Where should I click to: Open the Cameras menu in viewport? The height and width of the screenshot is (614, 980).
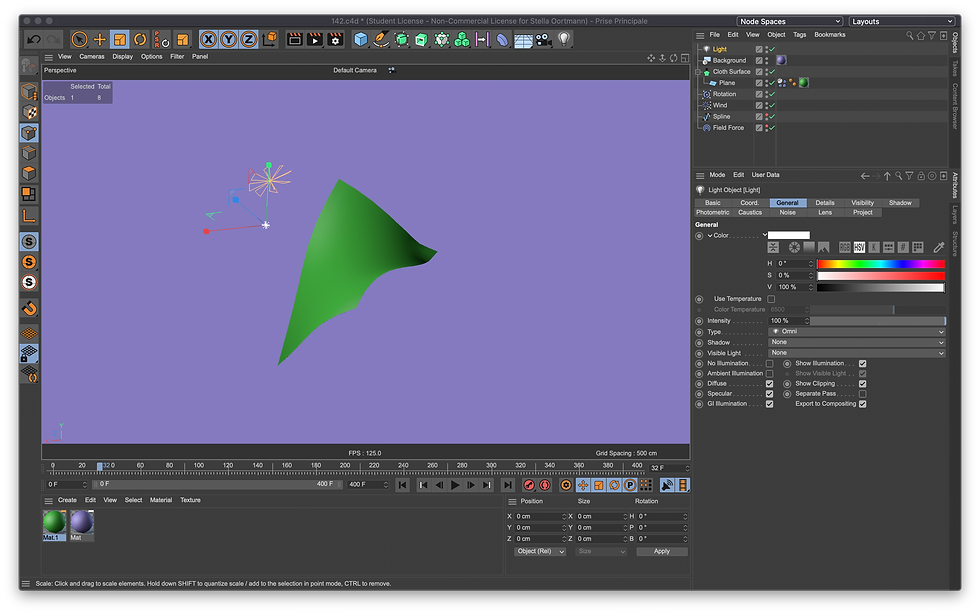(92, 57)
